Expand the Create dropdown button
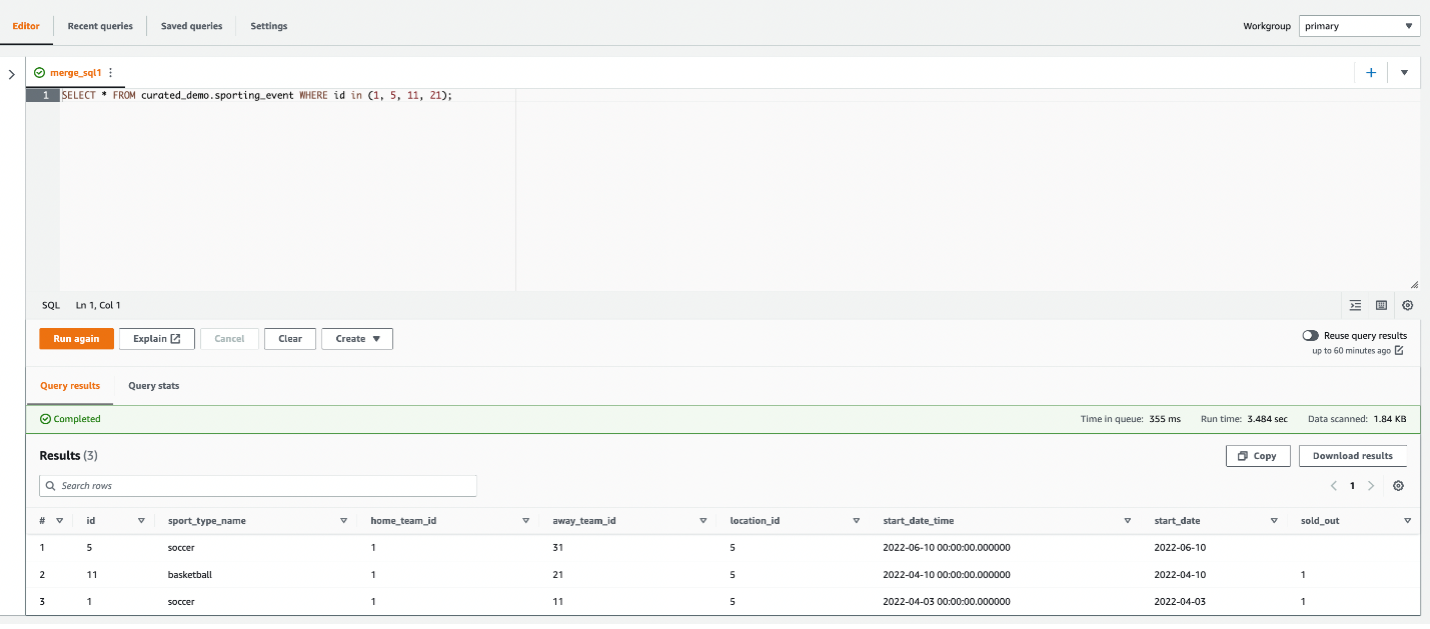This screenshot has width=1430, height=629. coord(357,339)
